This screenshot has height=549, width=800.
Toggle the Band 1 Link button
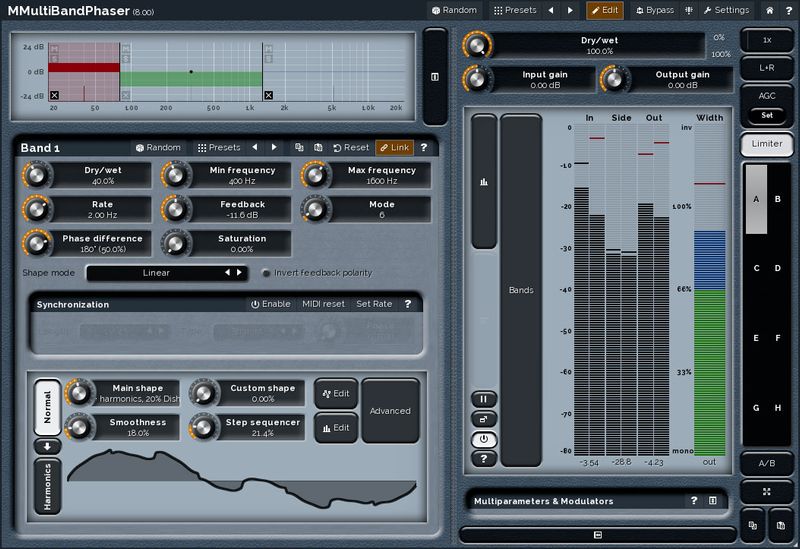394,147
